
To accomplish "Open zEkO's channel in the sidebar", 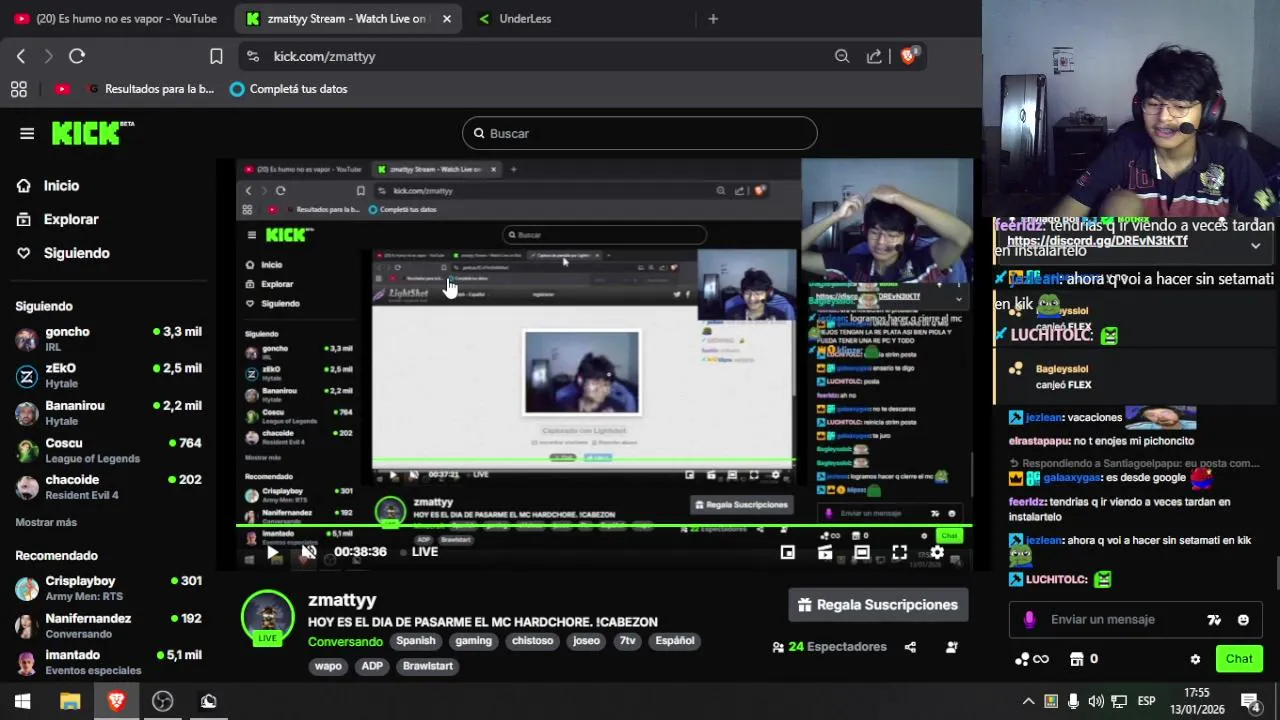I will [108, 376].
